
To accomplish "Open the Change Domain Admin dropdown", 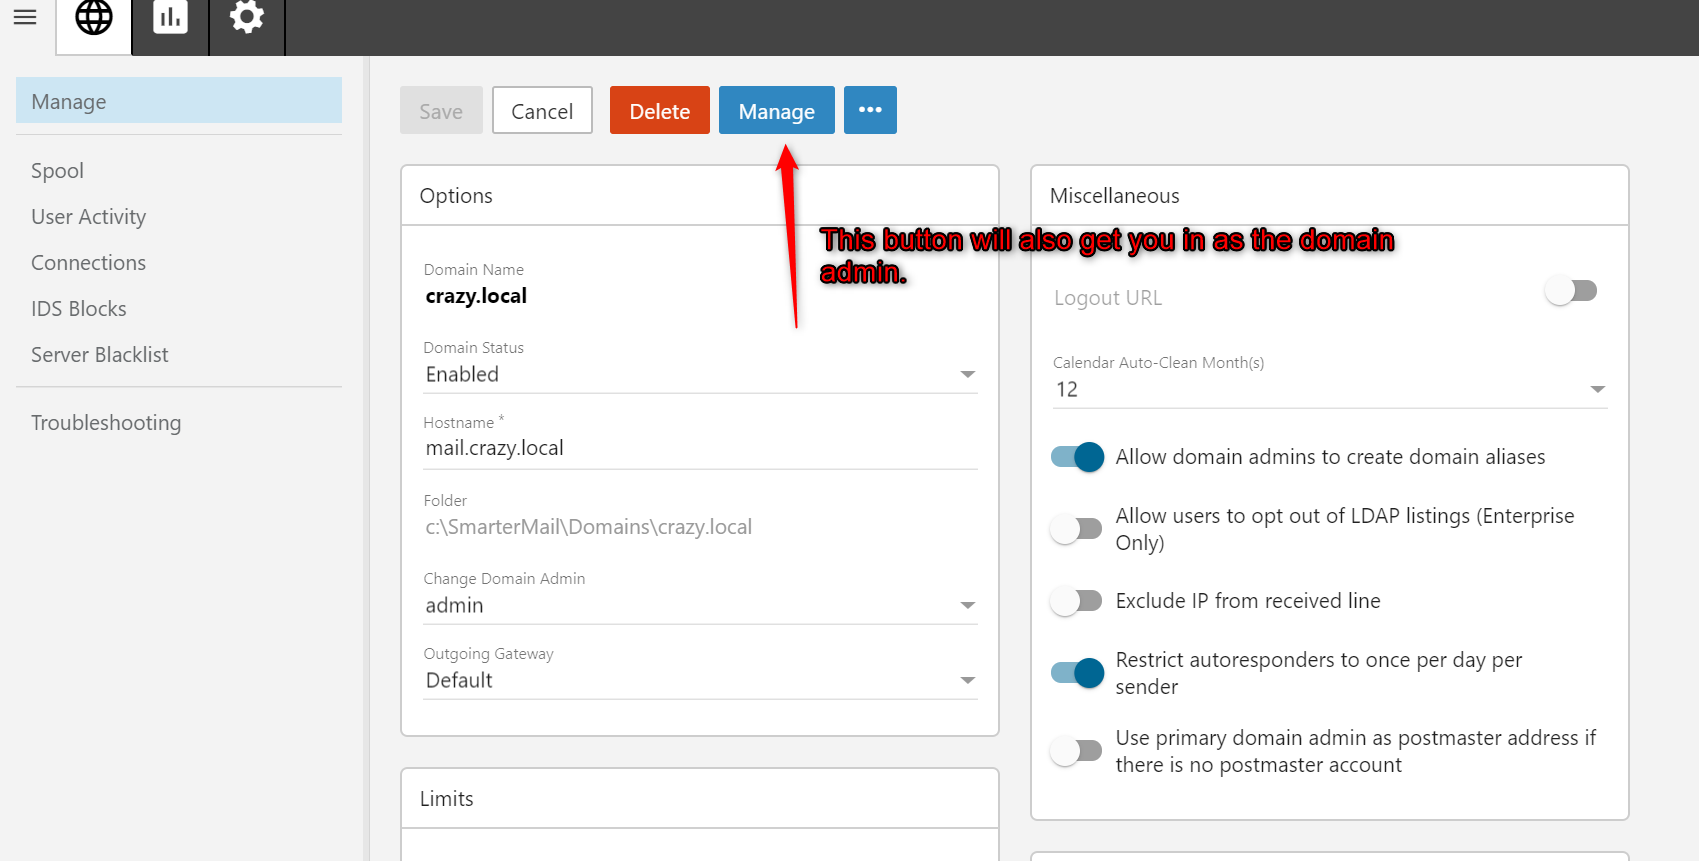I will tap(700, 605).
